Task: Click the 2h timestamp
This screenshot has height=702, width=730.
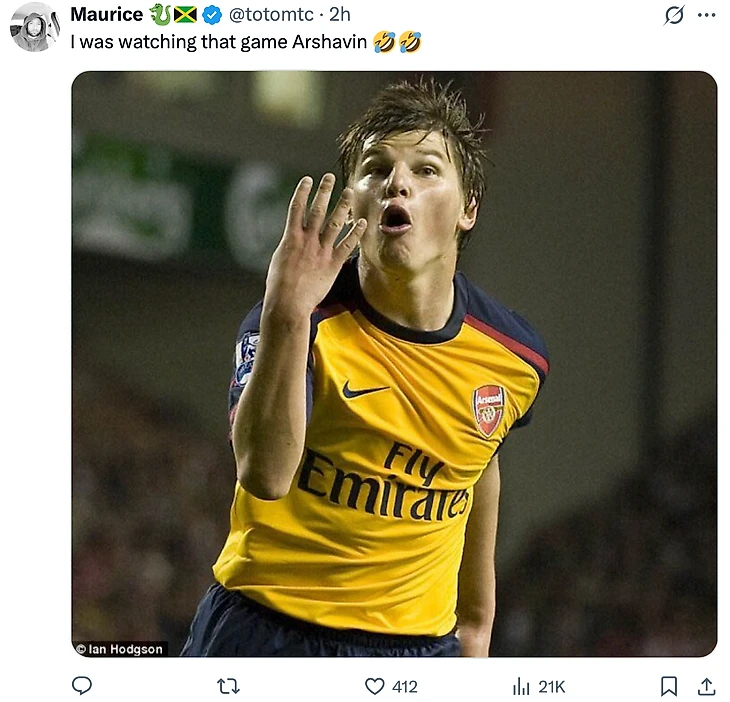Action: point(340,15)
